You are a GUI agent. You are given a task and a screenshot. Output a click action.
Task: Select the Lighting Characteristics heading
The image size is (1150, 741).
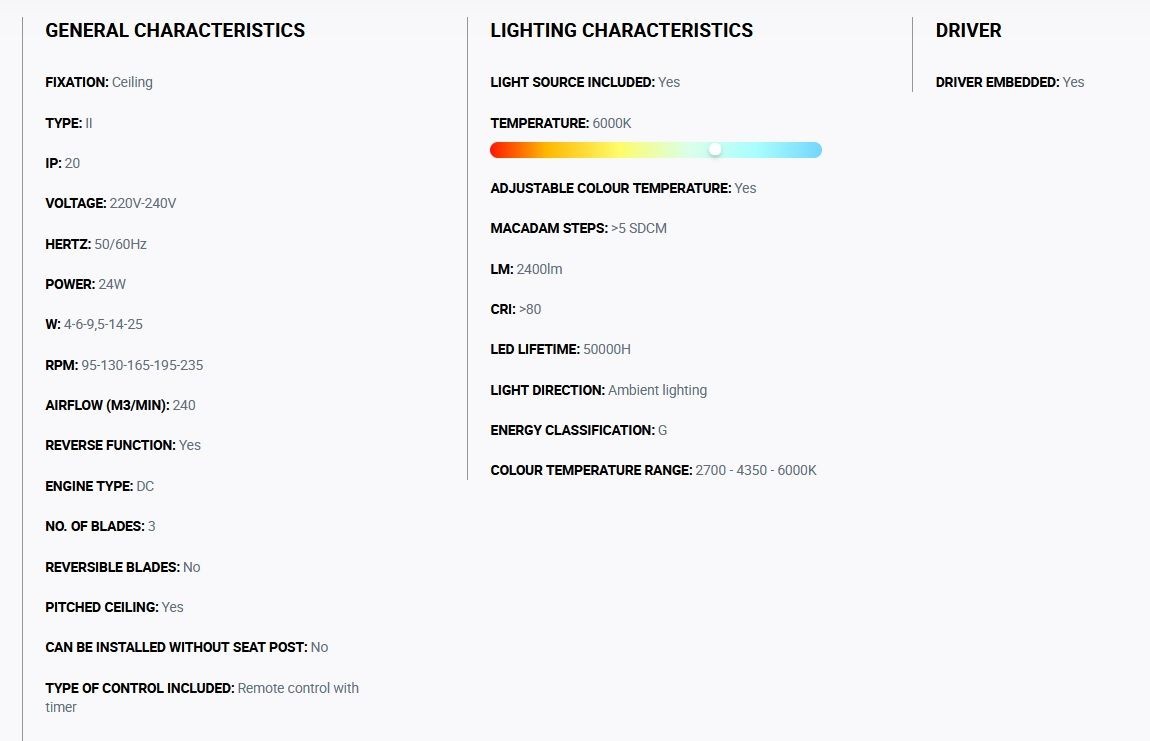click(x=621, y=30)
